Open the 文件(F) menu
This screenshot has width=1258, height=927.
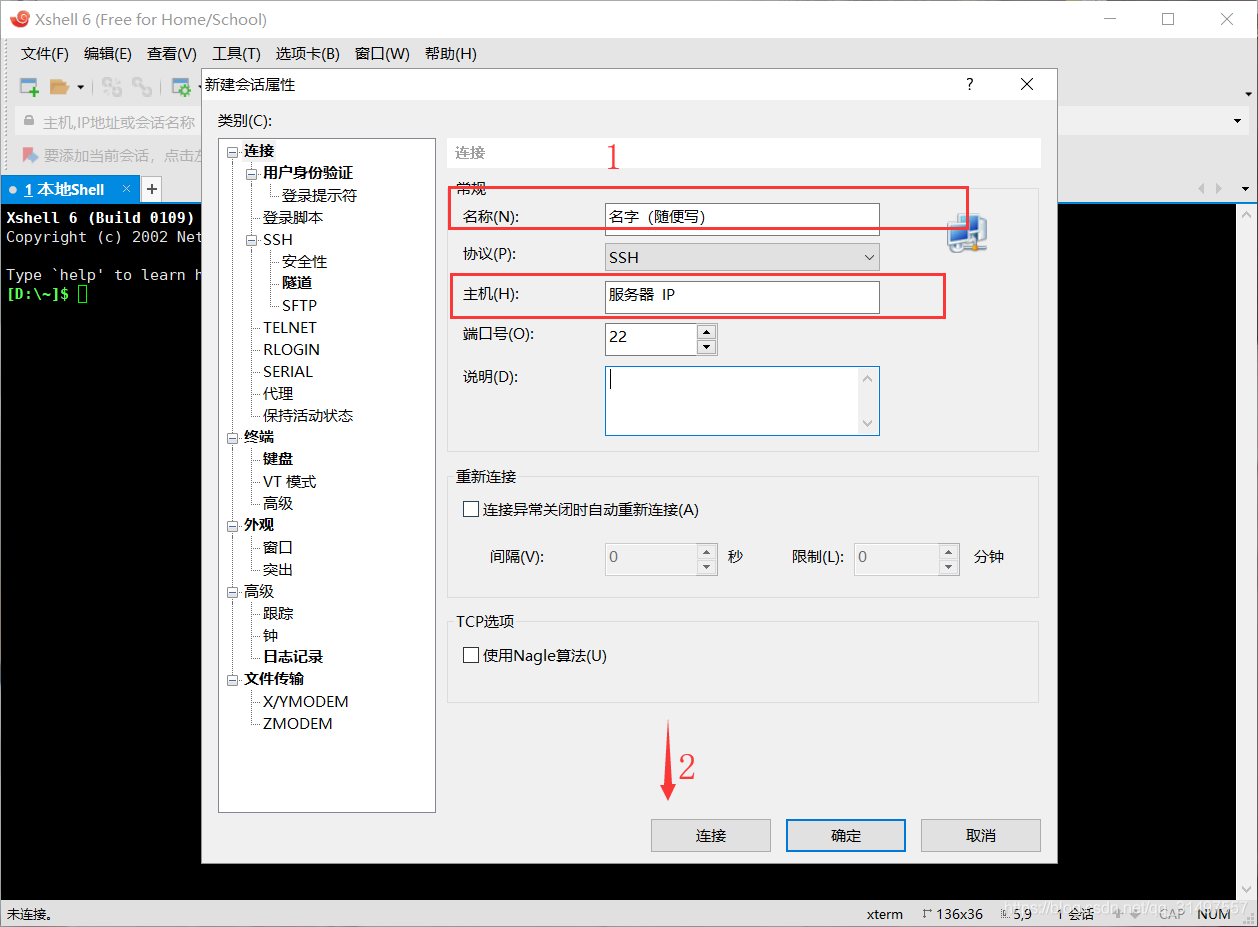tap(45, 54)
